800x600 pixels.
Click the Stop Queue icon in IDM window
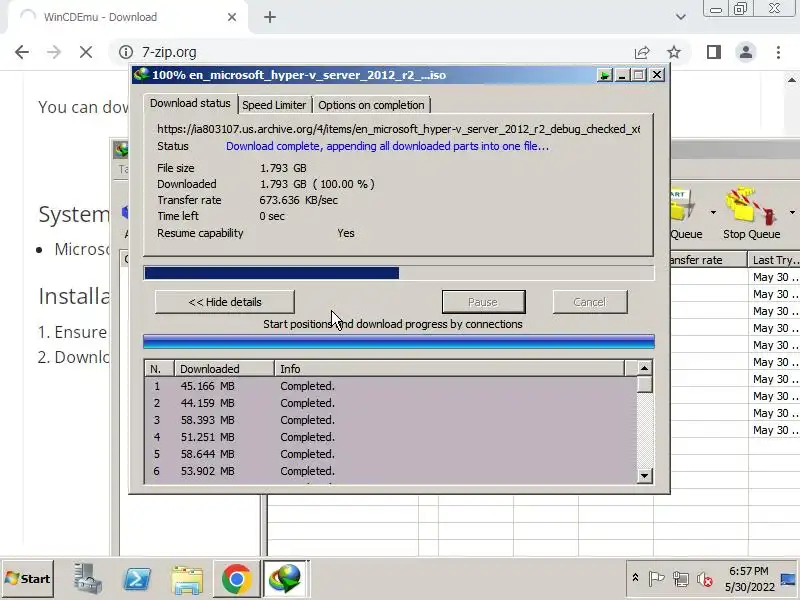coord(751,213)
